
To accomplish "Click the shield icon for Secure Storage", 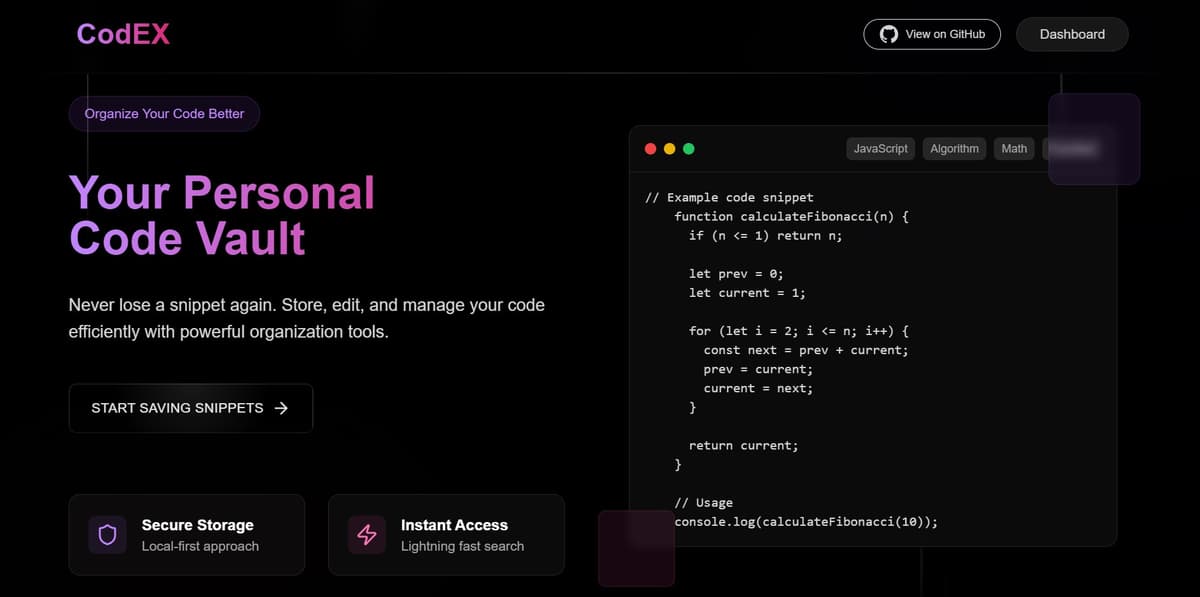I will point(107,535).
